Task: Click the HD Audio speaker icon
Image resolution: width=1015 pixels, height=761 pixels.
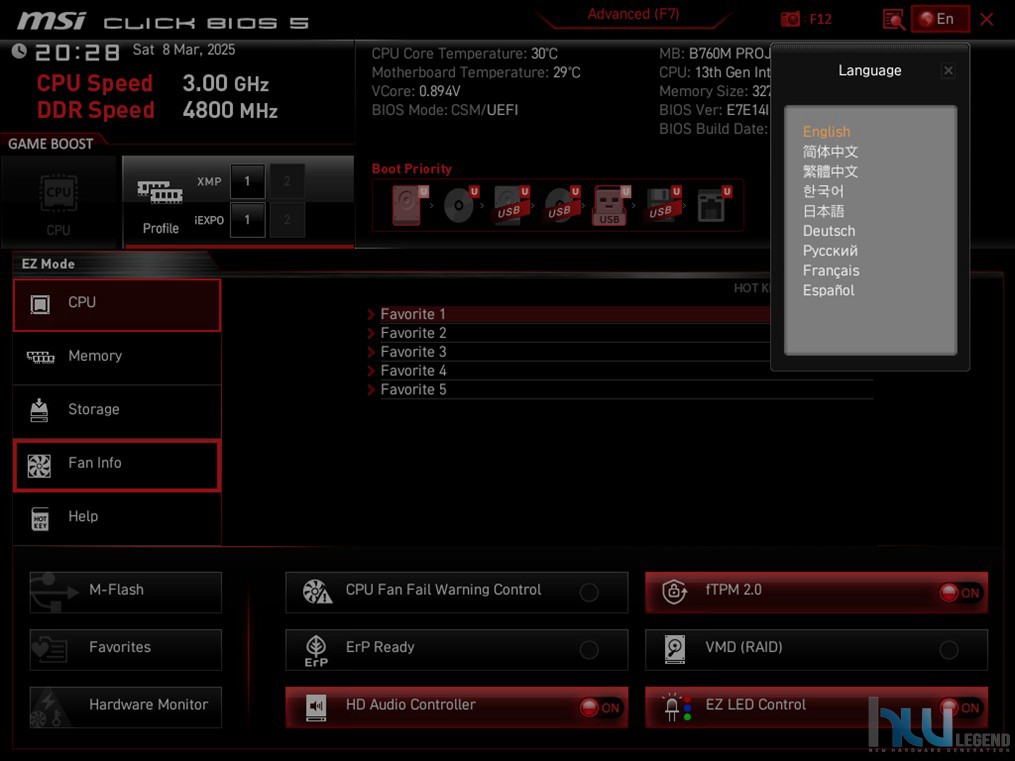Action: (x=316, y=708)
